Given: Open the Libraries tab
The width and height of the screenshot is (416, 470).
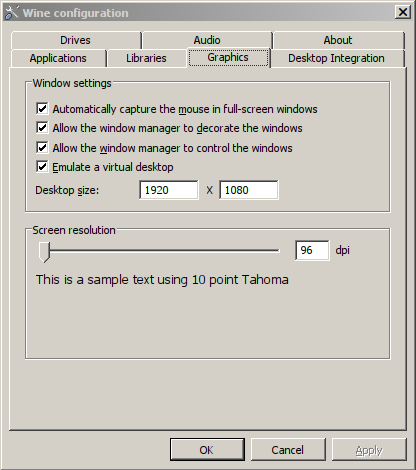Looking at the screenshot, I should pos(146,58).
